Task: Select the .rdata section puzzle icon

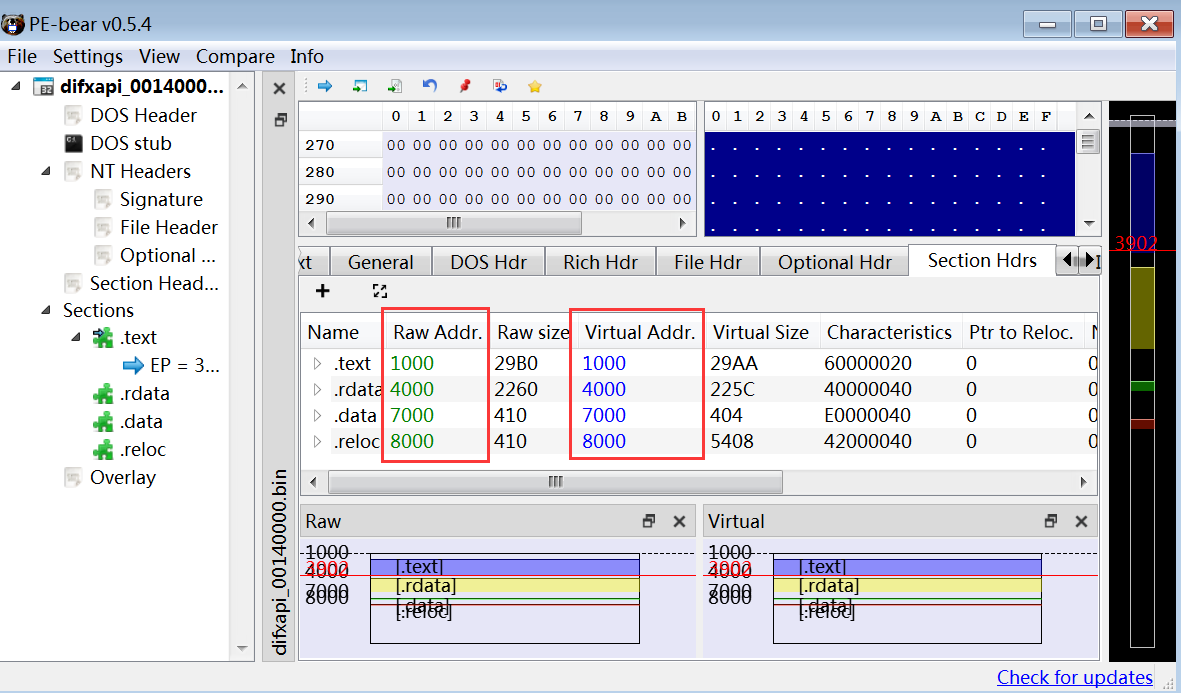Action: tap(103, 394)
